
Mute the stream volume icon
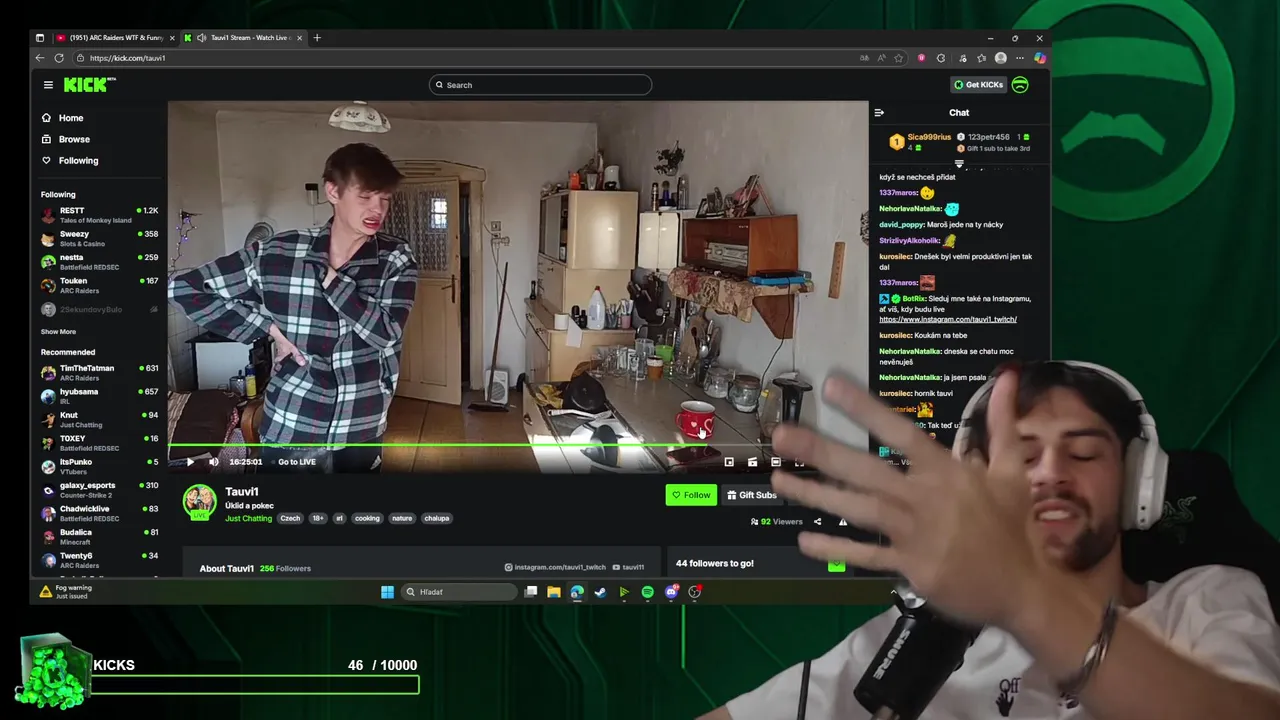click(x=213, y=462)
